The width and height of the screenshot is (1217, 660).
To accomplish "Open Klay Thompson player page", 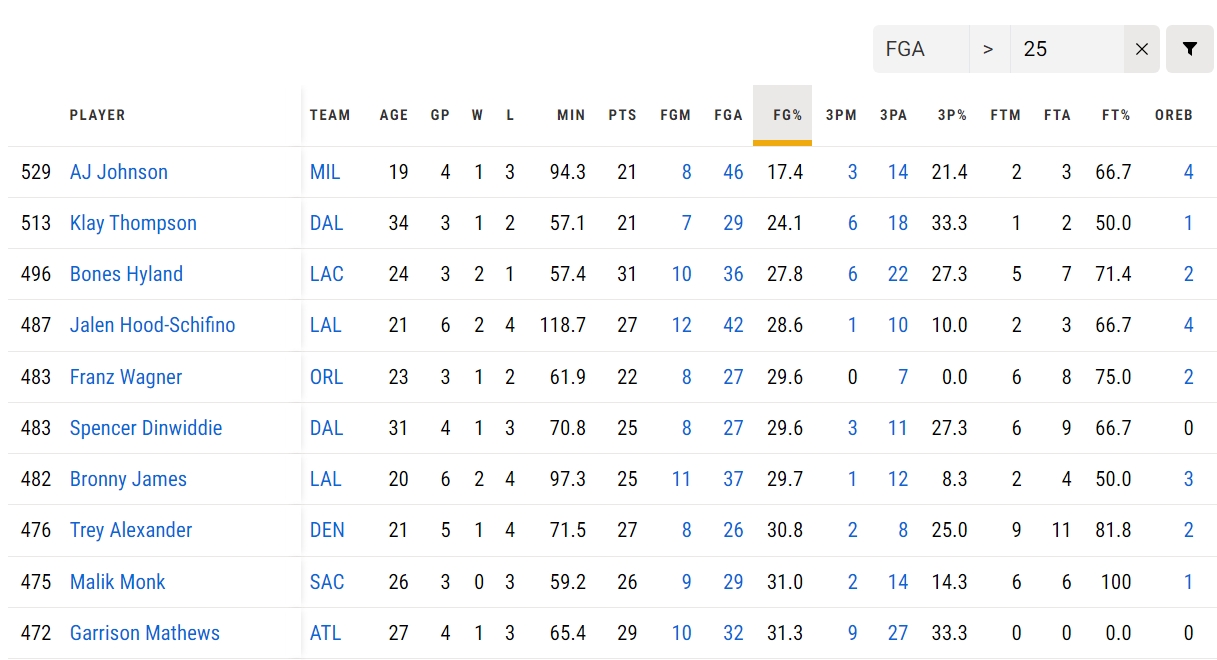I will point(133,223).
